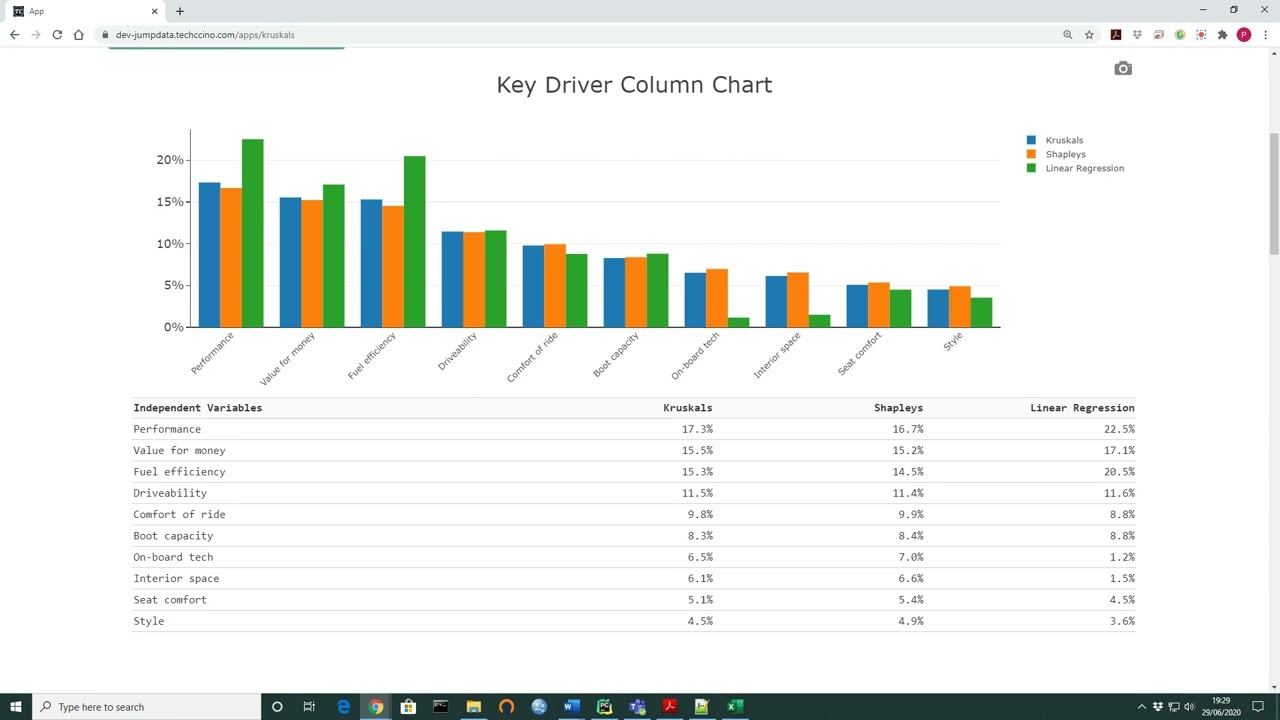Close the App browser tab
Screen dimensions: 1280x720
pyautogui.click(x=155, y=11)
